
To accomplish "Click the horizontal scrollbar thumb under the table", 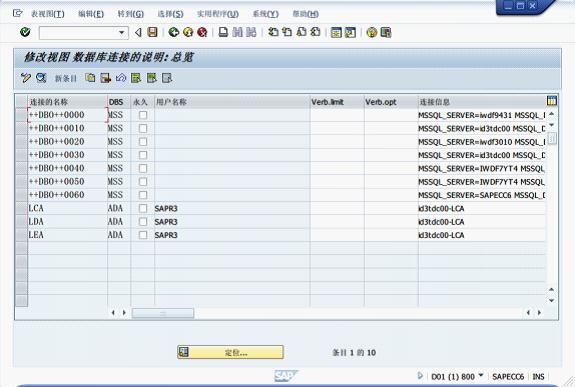I will 163,313.
